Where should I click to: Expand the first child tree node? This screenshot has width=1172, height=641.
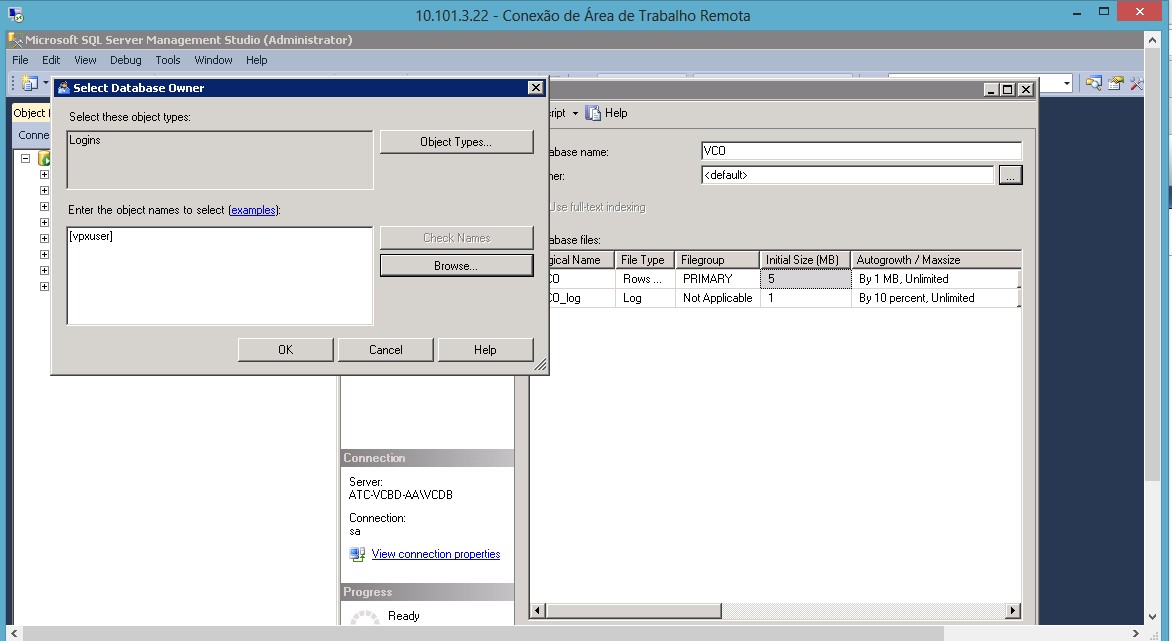tap(44, 175)
